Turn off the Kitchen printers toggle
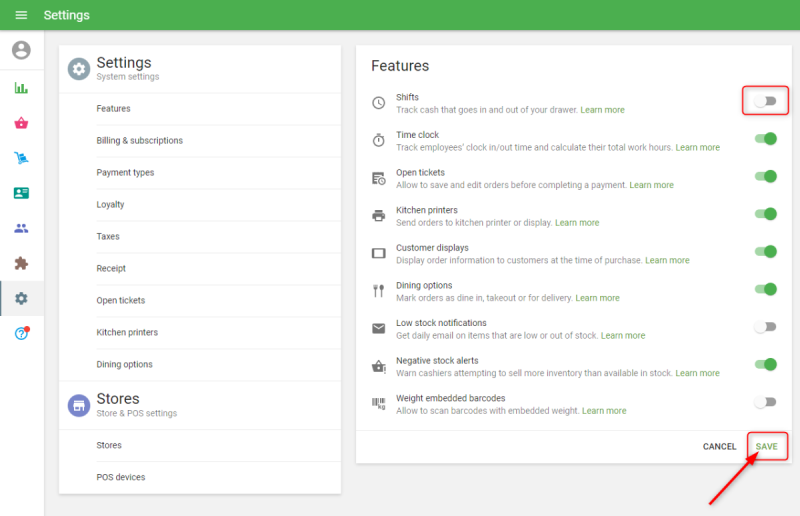 pos(765,214)
